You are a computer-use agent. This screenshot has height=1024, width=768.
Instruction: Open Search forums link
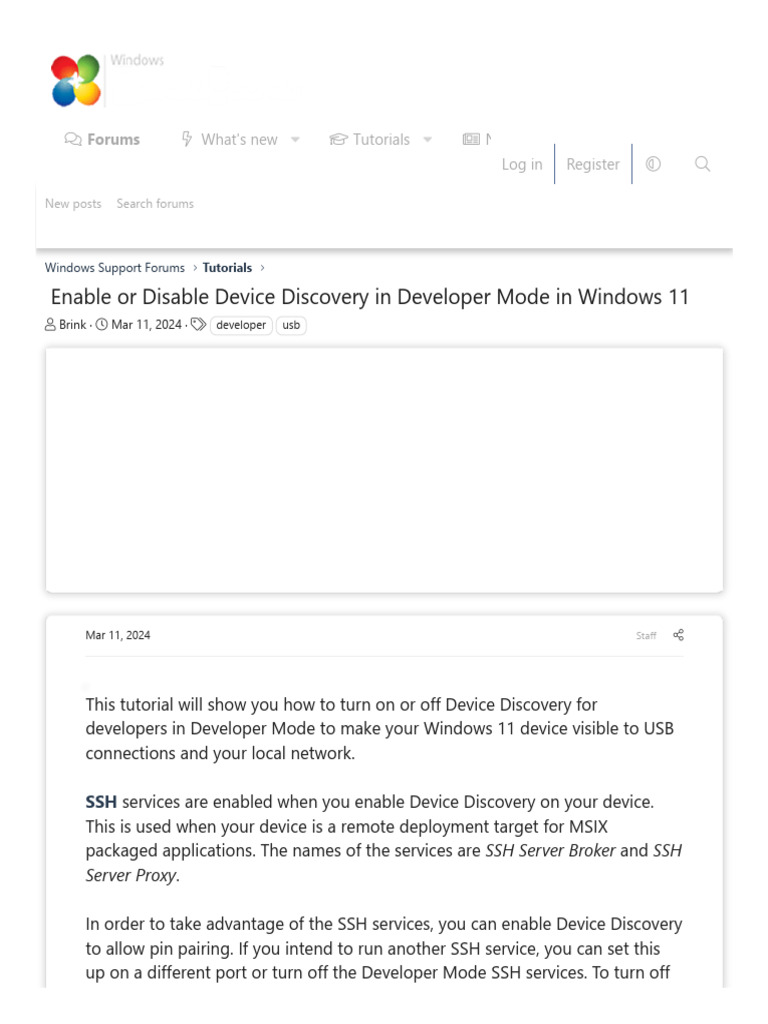tap(155, 204)
